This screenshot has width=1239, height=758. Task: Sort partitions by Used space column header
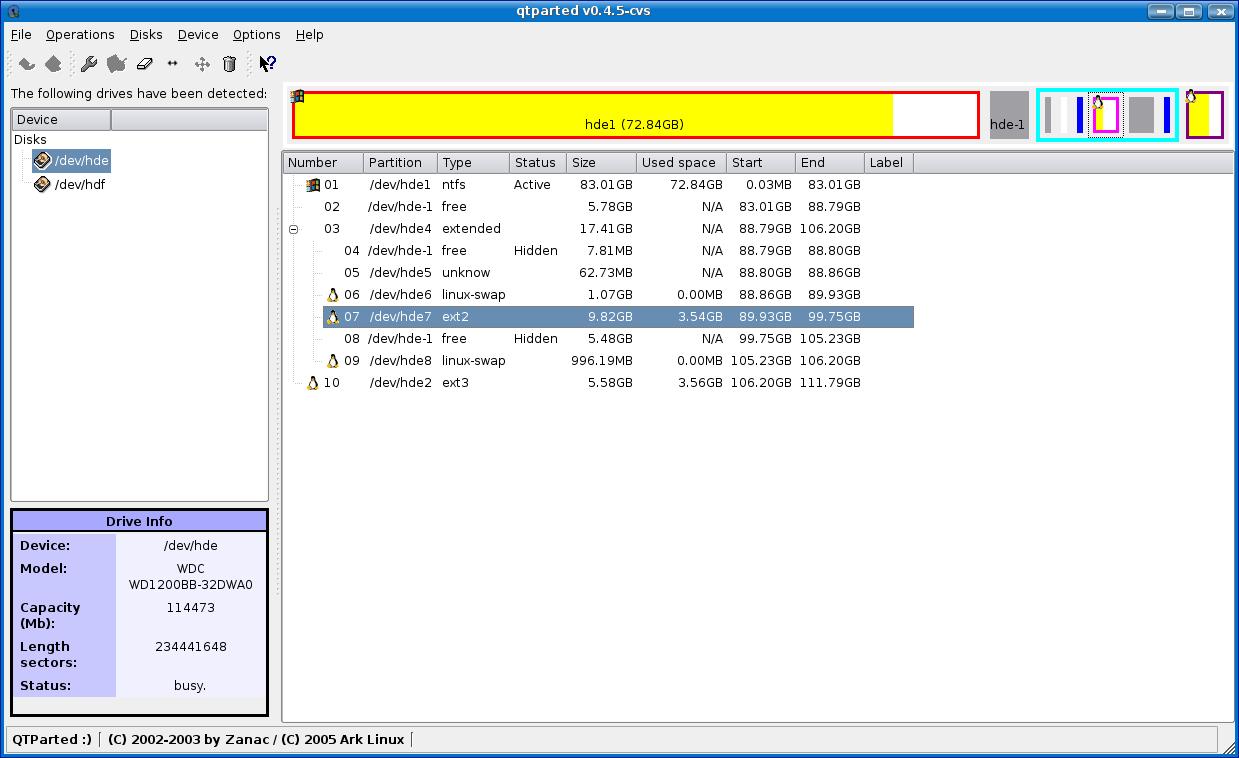pos(679,162)
